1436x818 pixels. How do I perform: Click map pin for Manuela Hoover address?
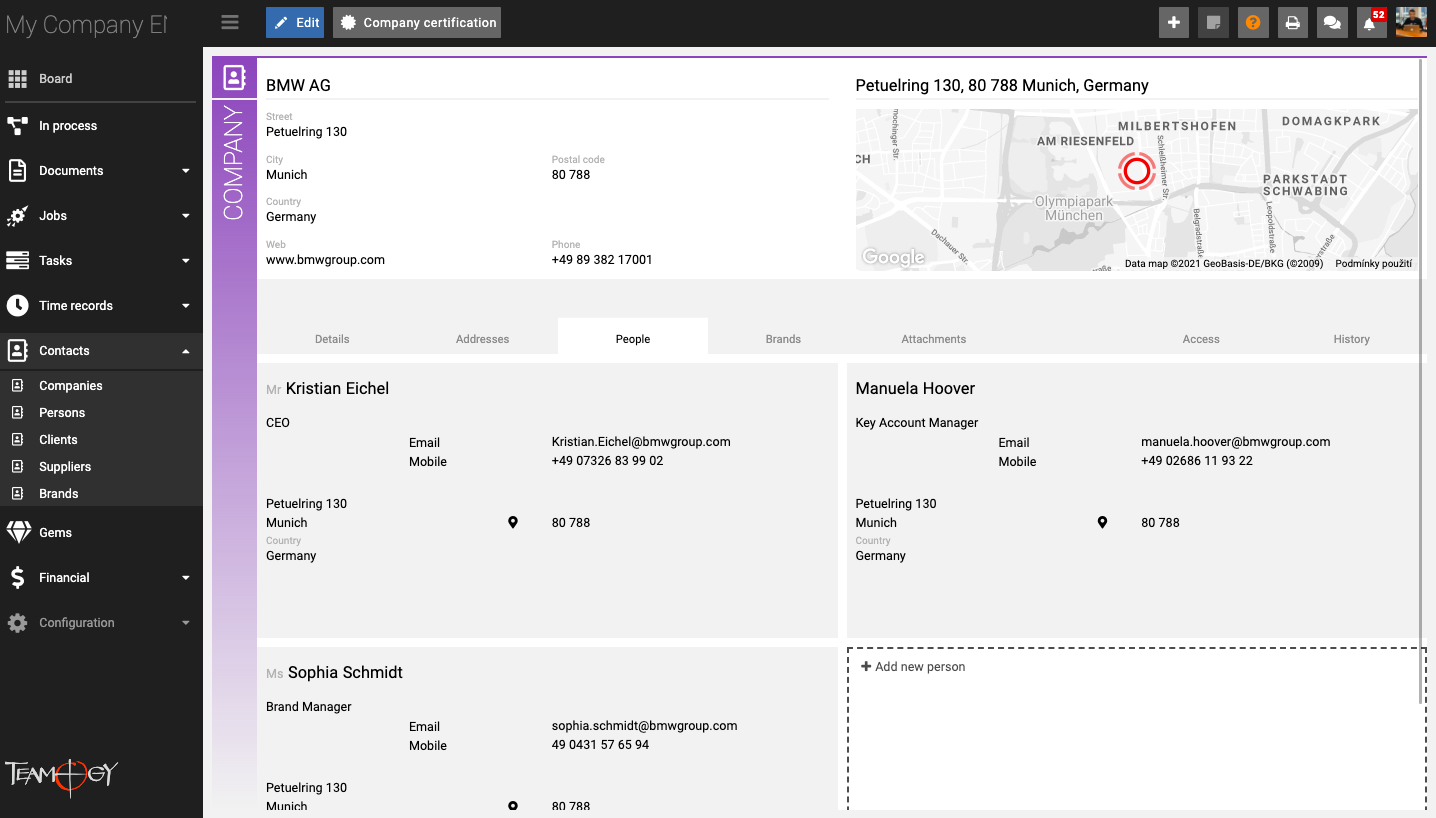tap(1102, 522)
